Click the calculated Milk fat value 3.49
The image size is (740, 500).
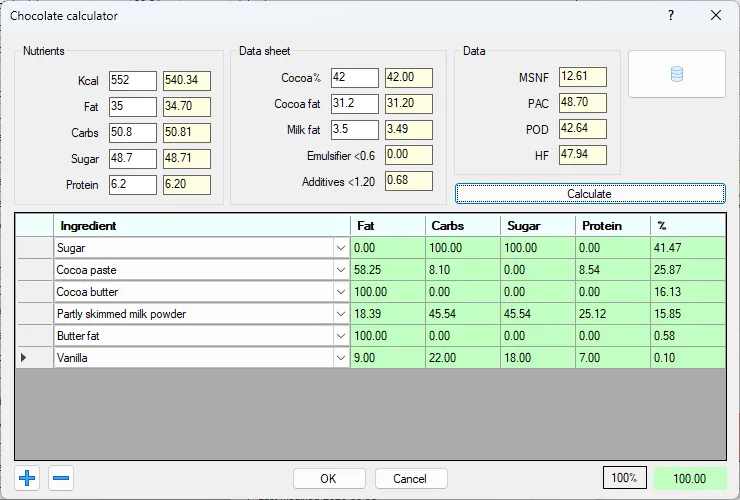tap(409, 130)
